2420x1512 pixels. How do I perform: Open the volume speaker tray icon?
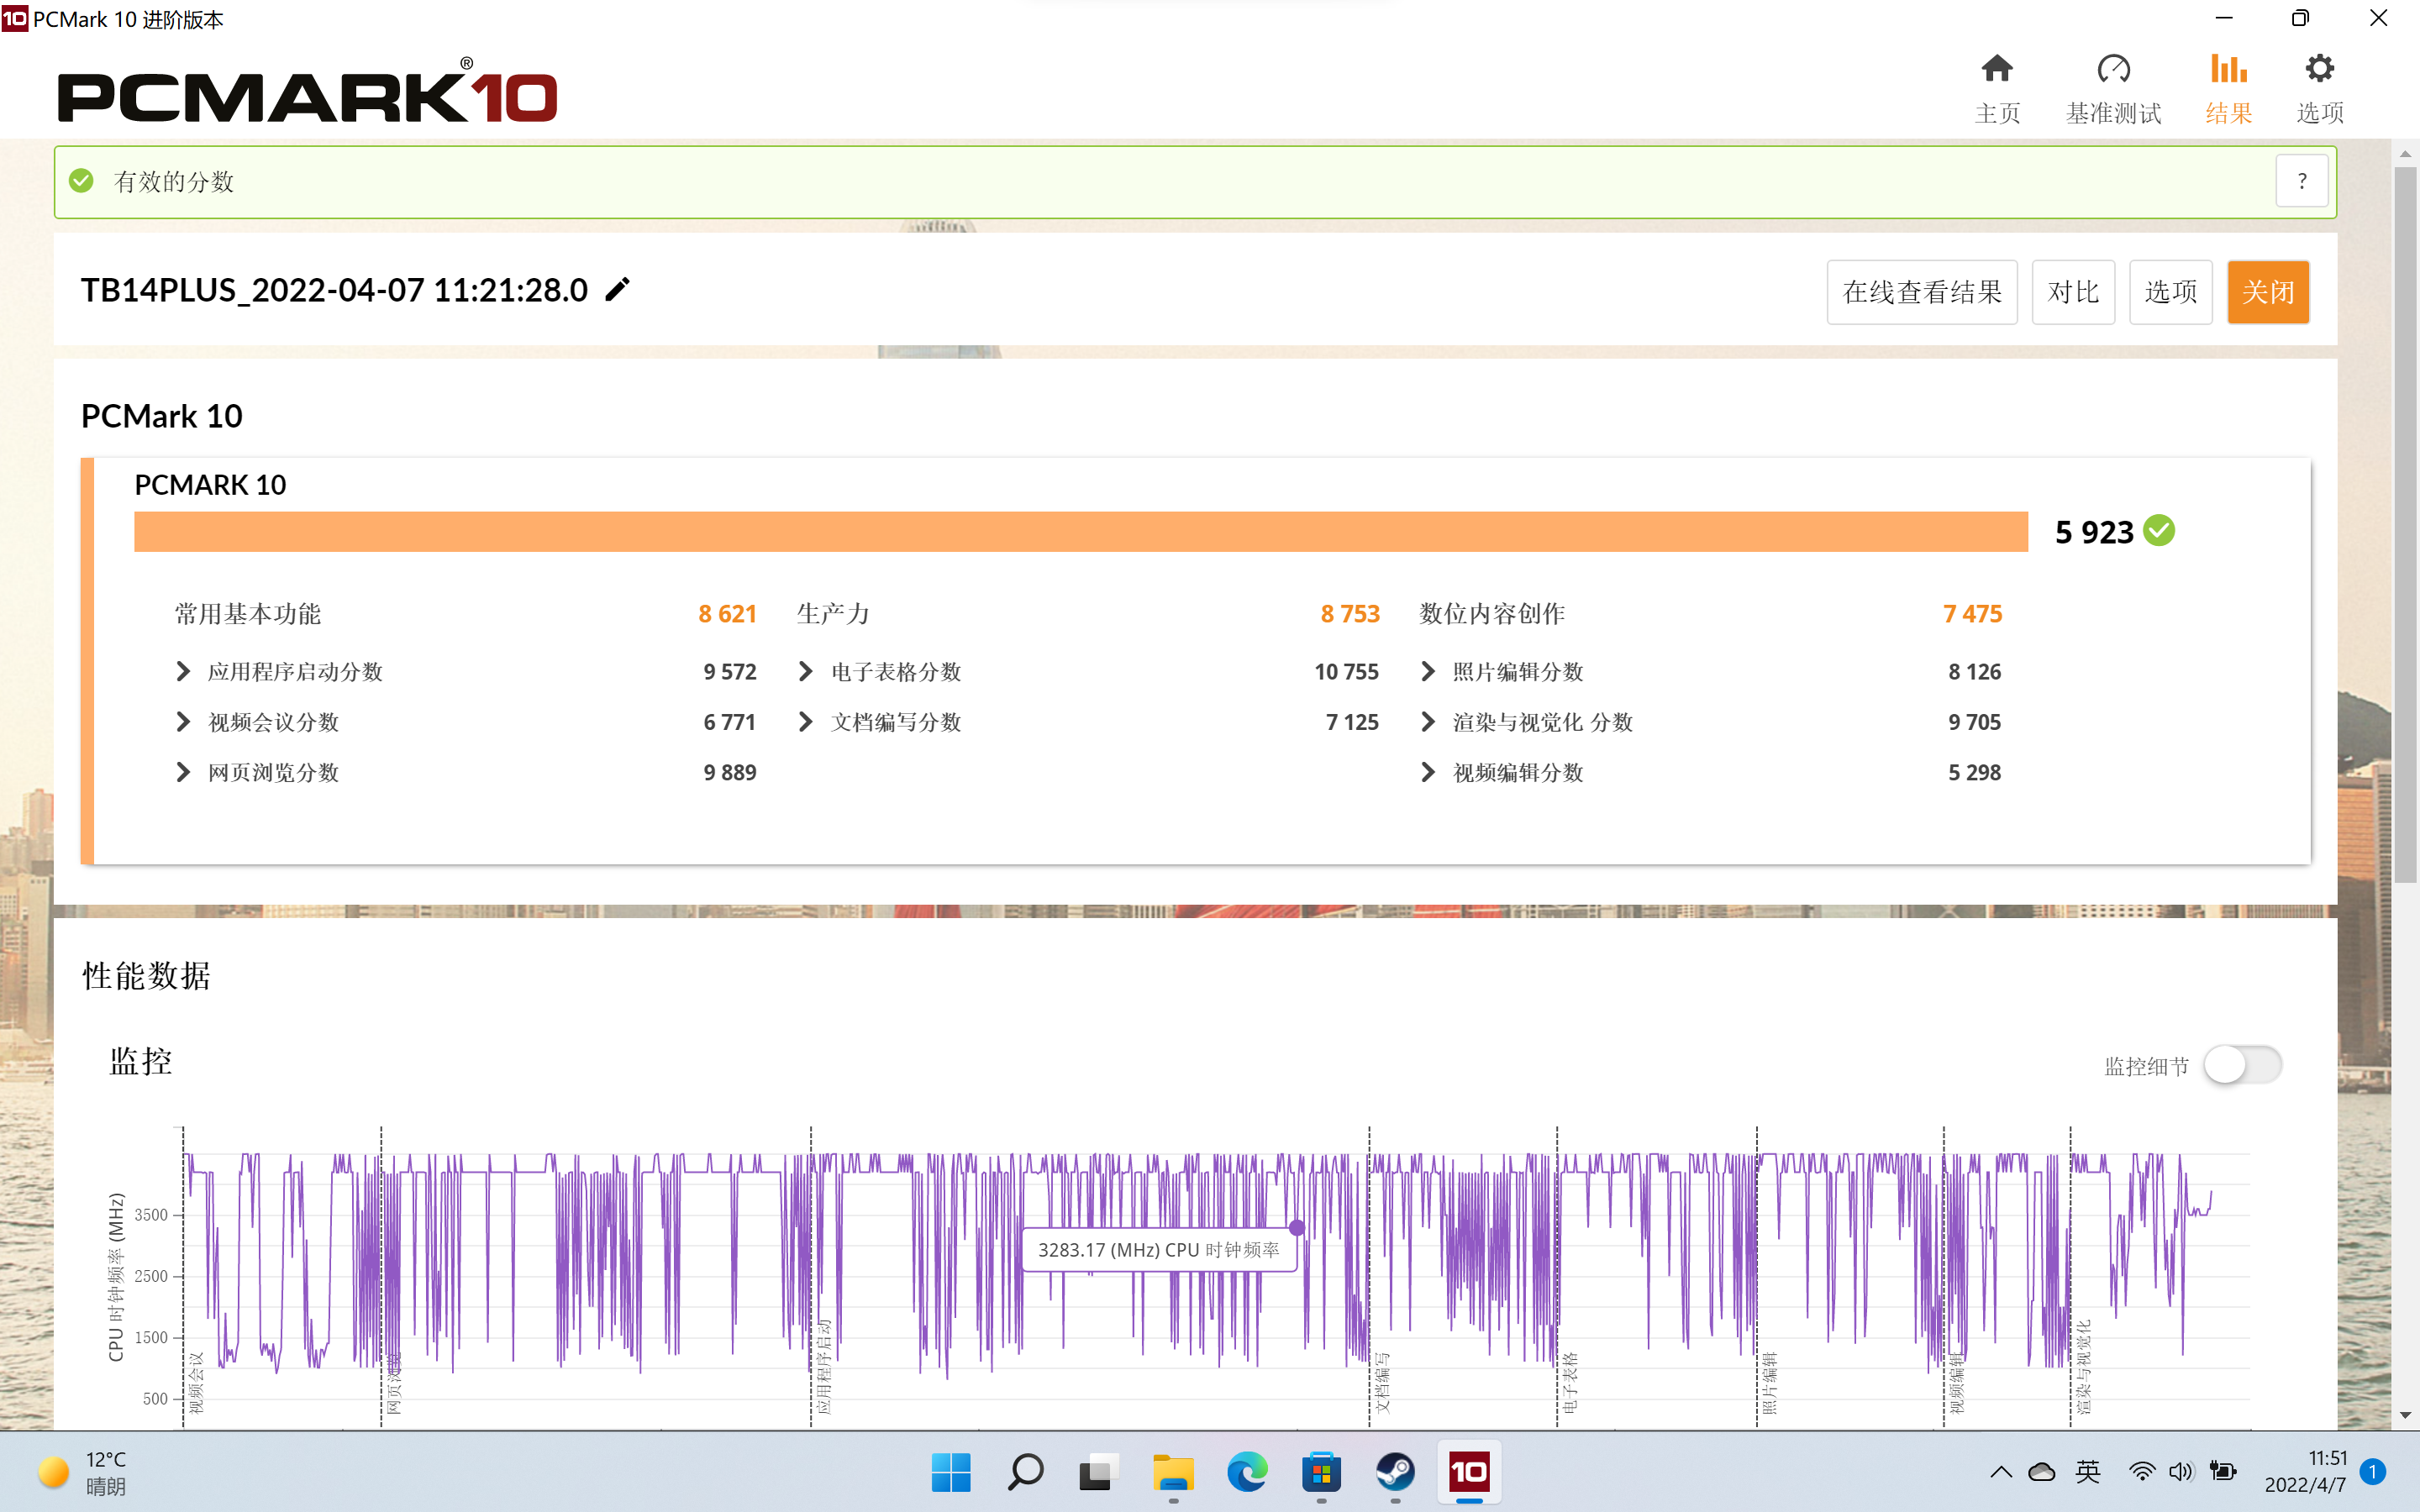(x=2181, y=1472)
